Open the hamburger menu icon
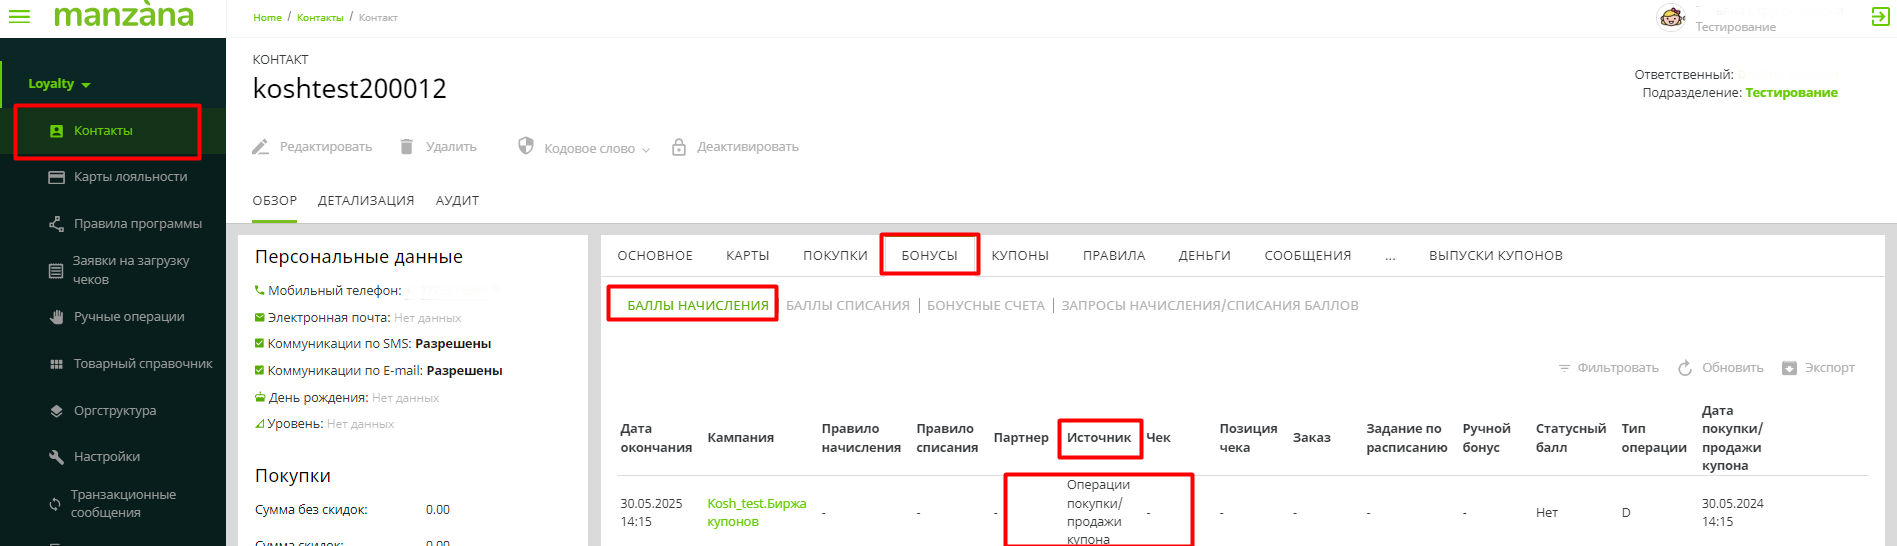 click(19, 17)
